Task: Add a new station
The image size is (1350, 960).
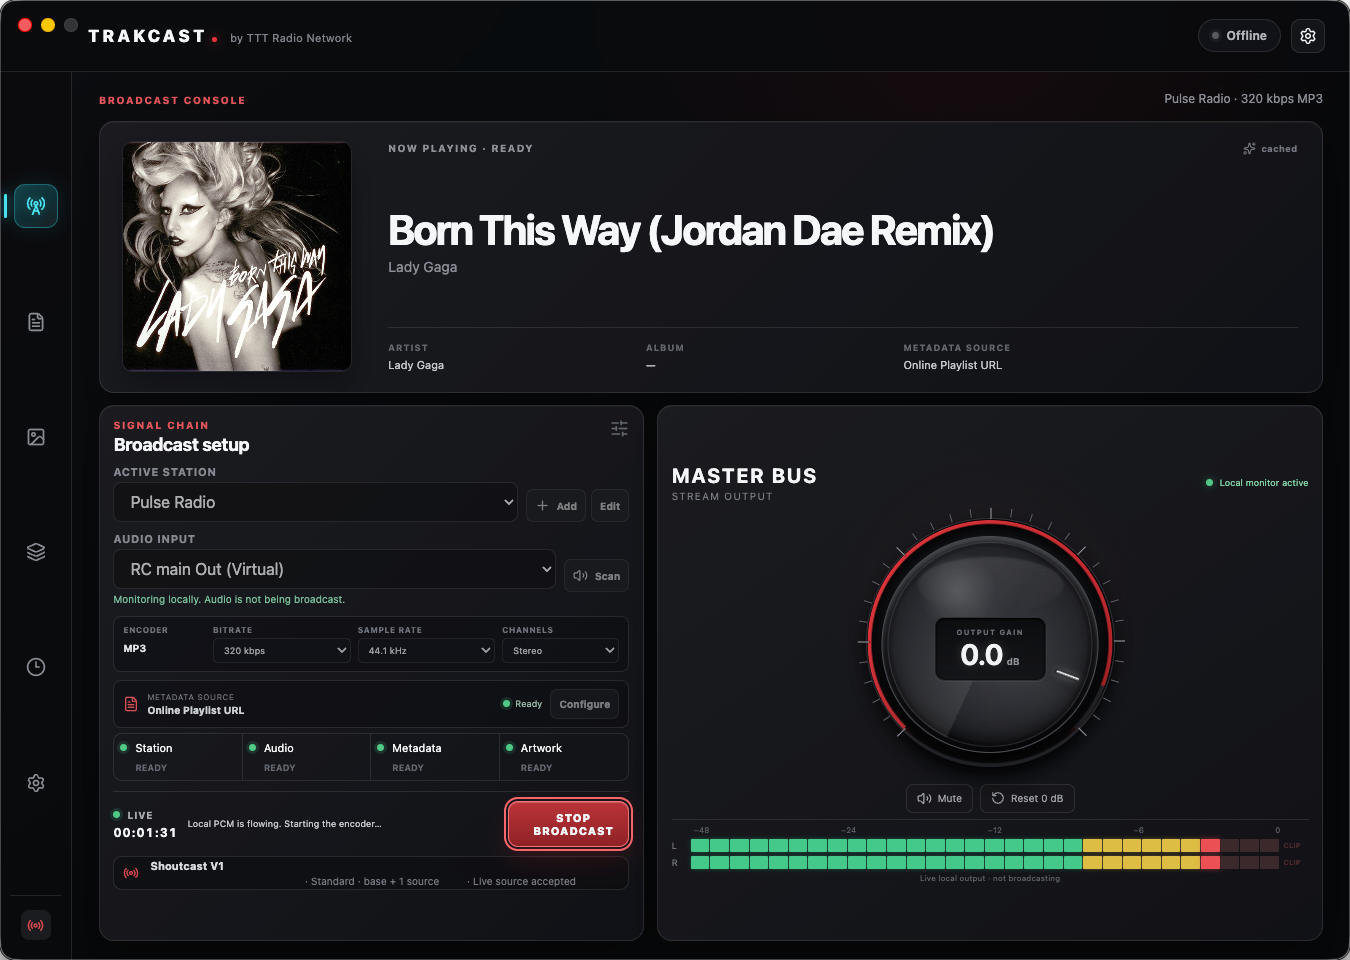Action: (x=556, y=506)
